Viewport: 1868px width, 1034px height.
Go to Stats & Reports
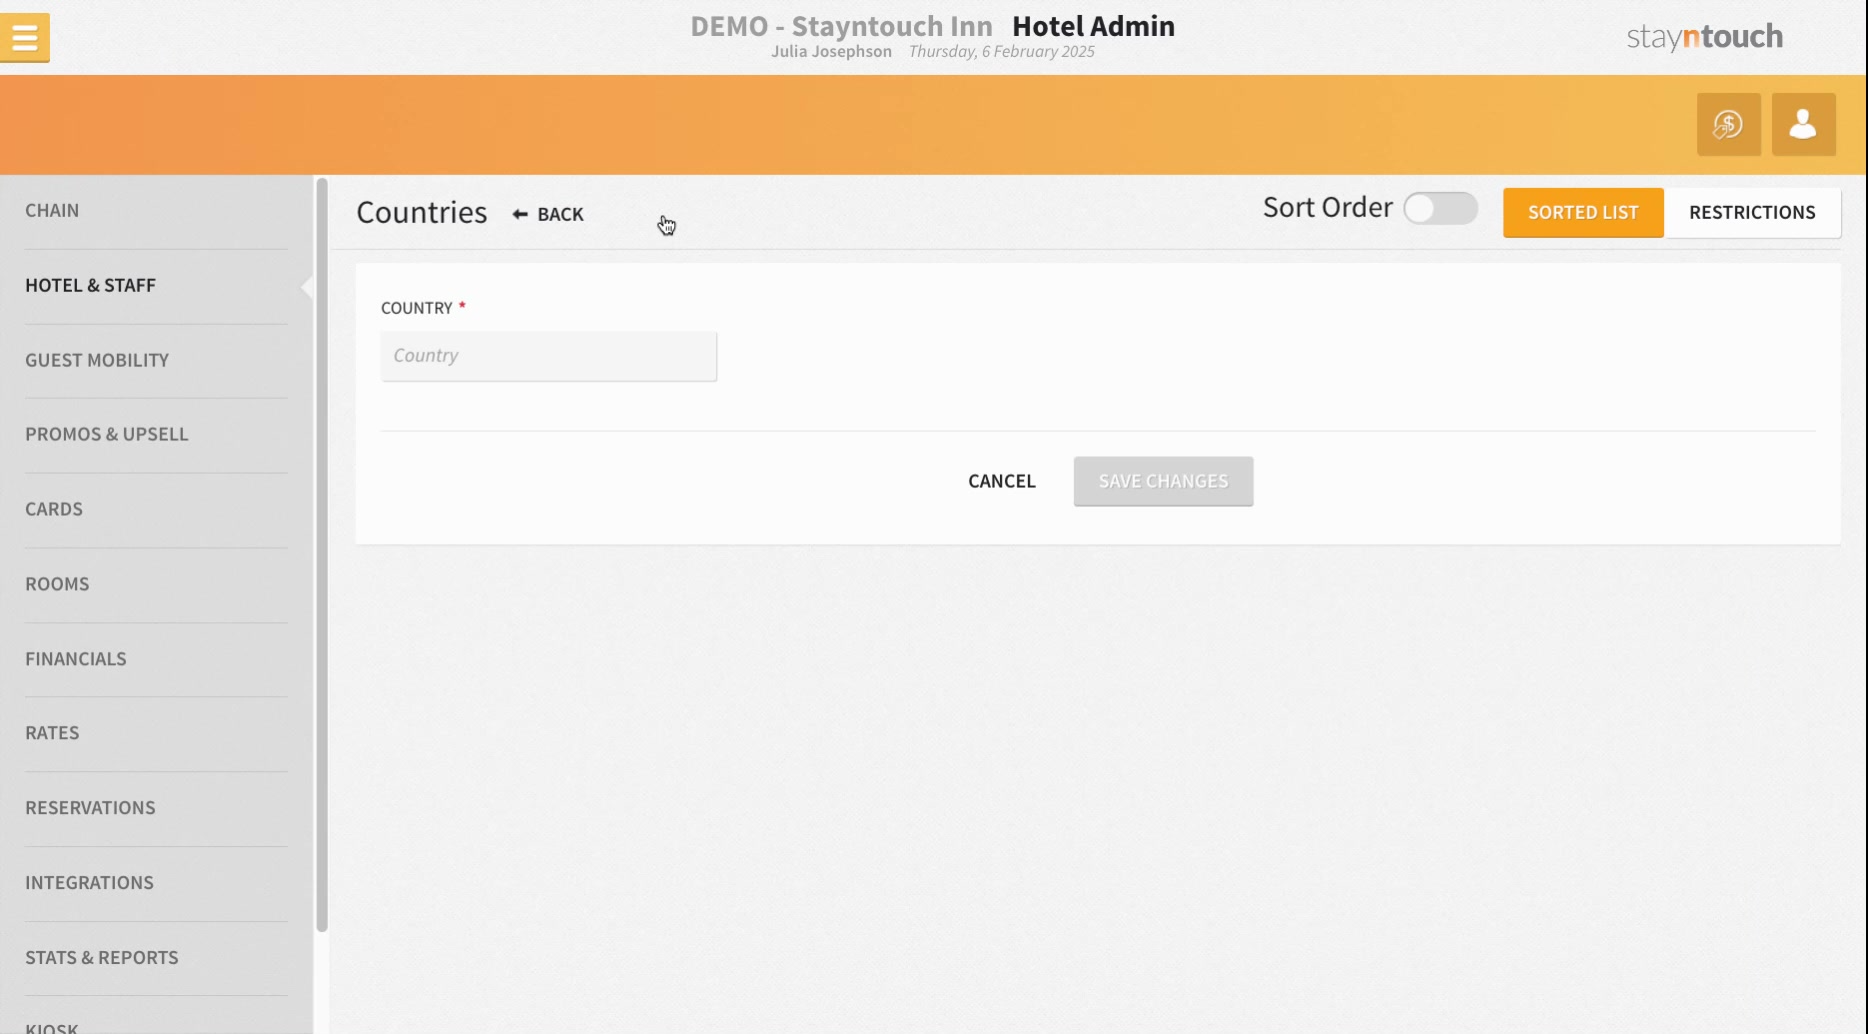(x=102, y=958)
